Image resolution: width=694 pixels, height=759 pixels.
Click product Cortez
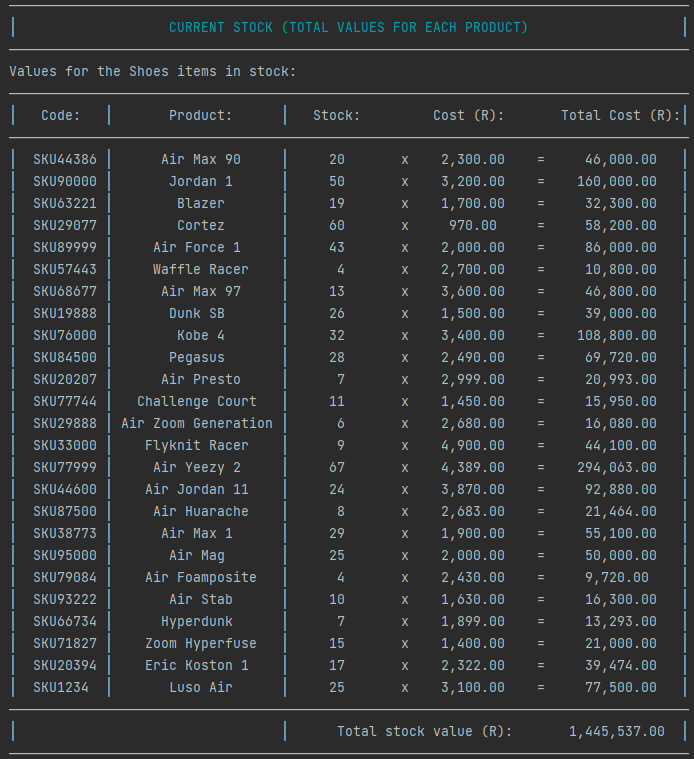click(201, 226)
